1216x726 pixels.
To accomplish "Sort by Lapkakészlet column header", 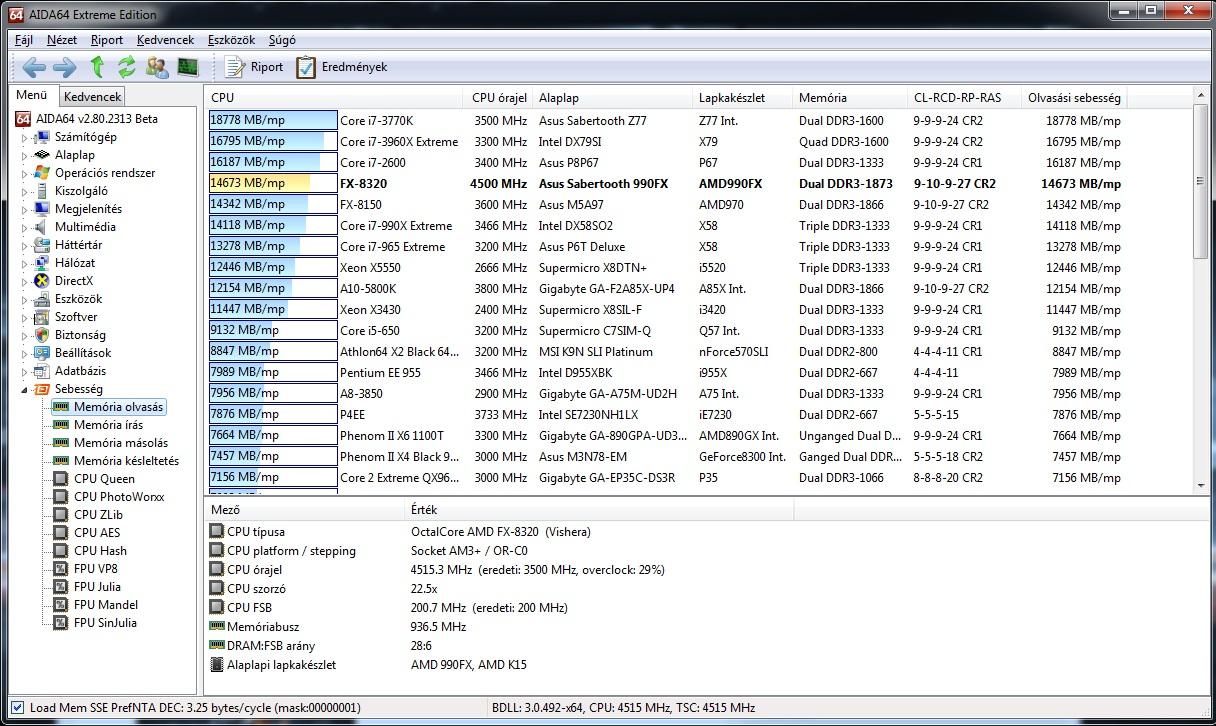I will [x=742, y=98].
